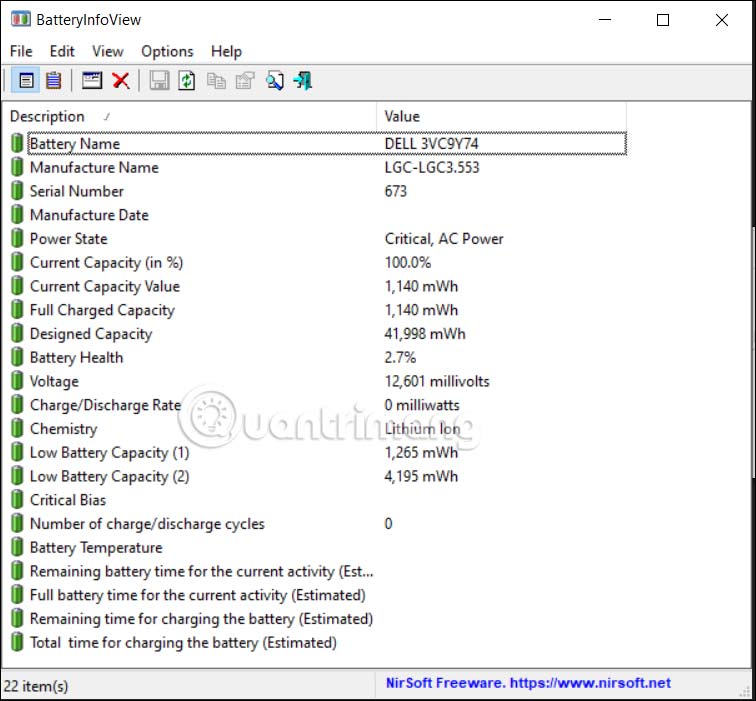Click the Properties toolbar icon
Screen dimensions: 756x701
pos(245,80)
